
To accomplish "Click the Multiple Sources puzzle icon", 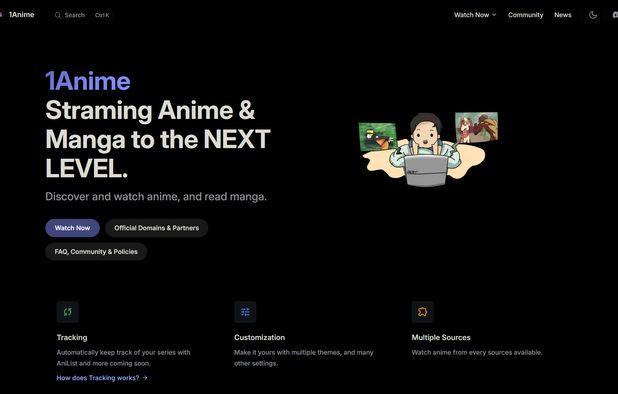I will pos(423,312).
